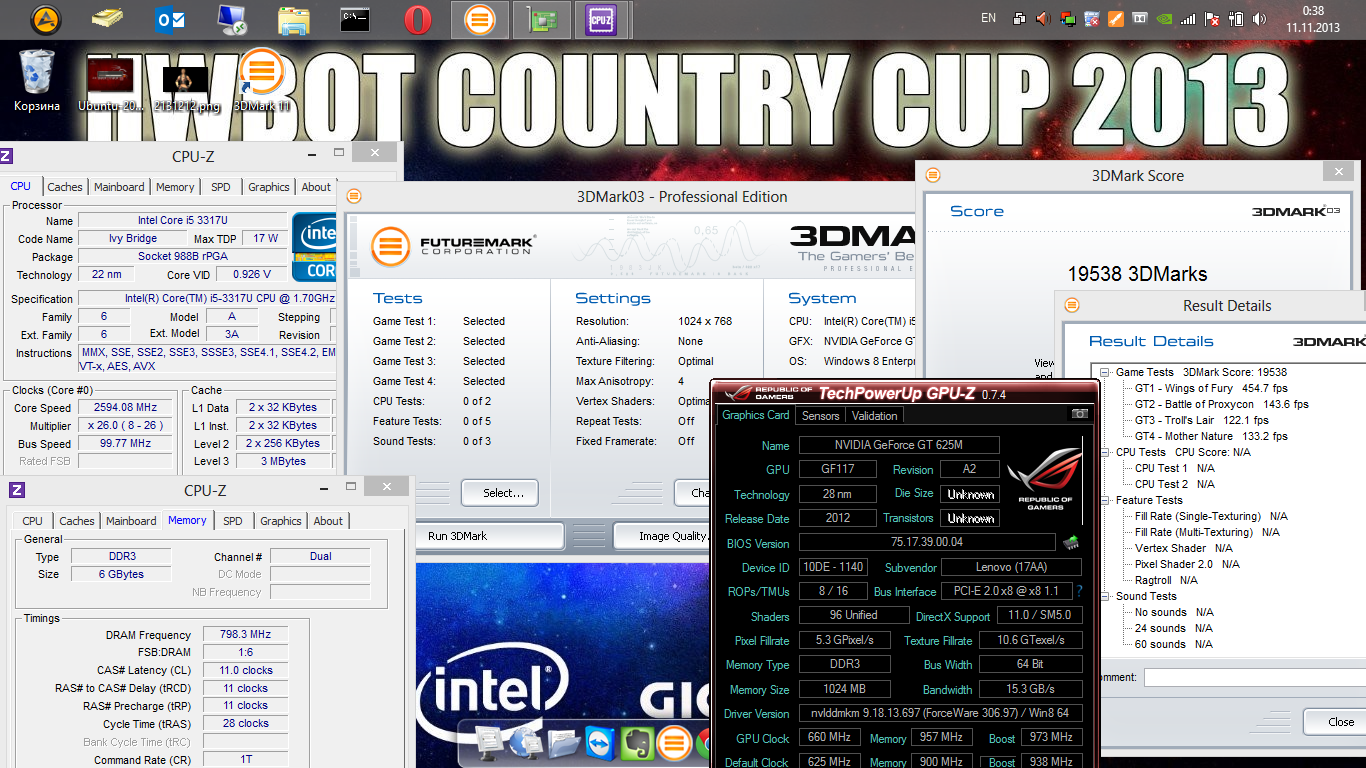This screenshot has width=1366, height=768.
Task: Click the CPU-Z Name value Intel Core i5 3317U
Action: [x=181, y=220]
